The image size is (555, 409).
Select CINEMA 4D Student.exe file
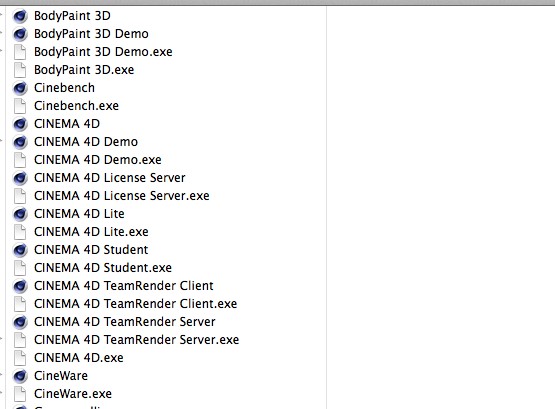[103, 268]
